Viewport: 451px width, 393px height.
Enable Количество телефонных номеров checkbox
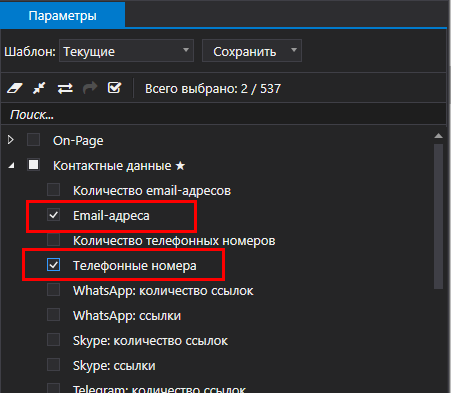[x=53, y=240]
